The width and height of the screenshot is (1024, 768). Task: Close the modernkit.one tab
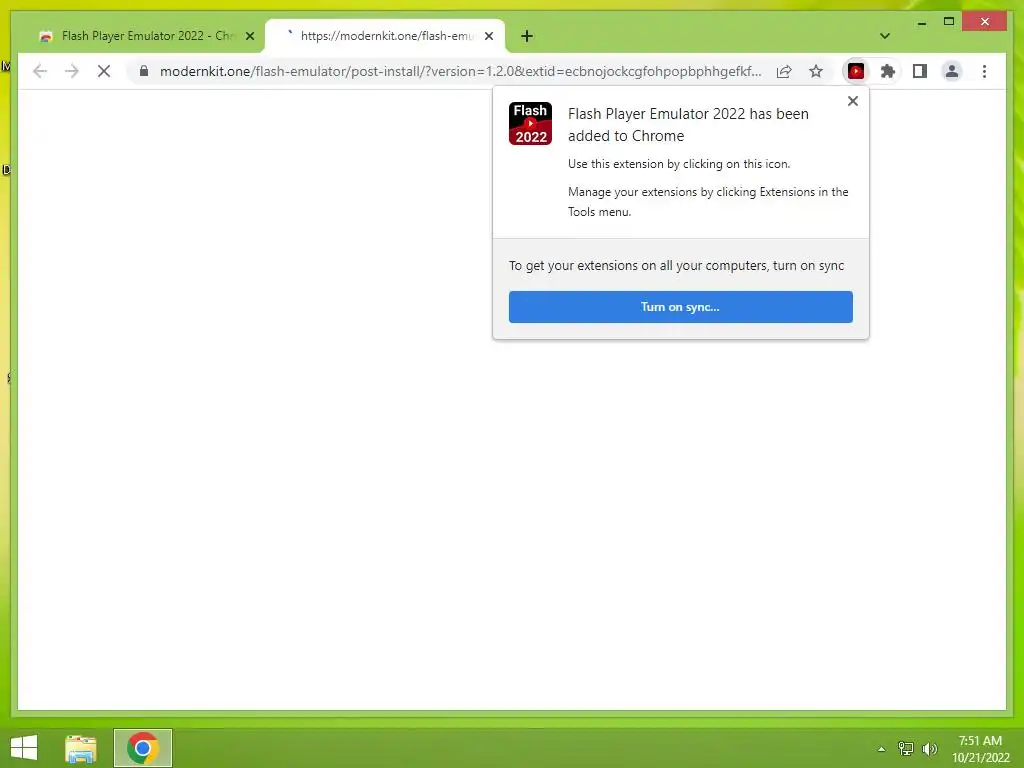coord(488,36)
